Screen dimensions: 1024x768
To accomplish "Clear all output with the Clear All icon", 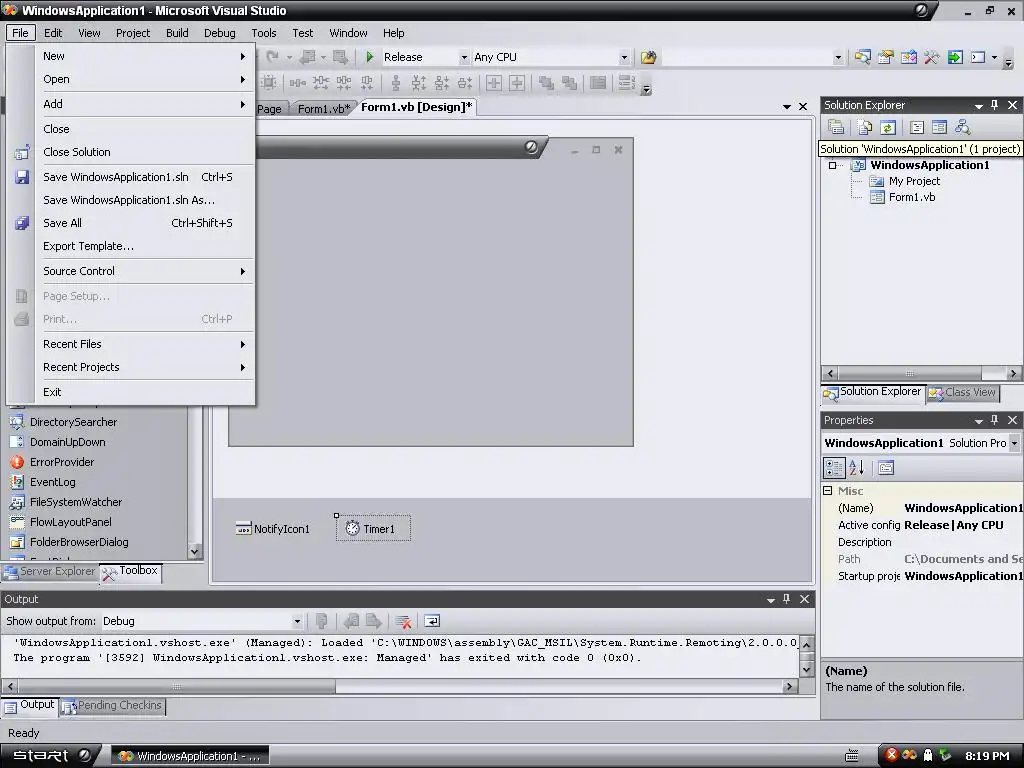I will [403, 621].
